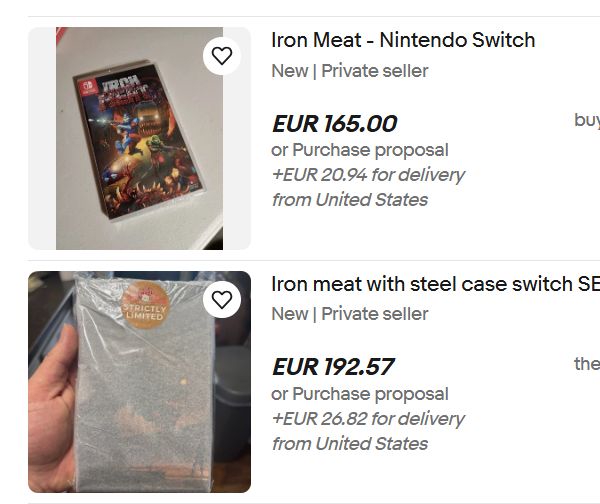Click the EUR 192.57 price
The width and height of the screenshot is (600, 504).
tap(333, 367)
